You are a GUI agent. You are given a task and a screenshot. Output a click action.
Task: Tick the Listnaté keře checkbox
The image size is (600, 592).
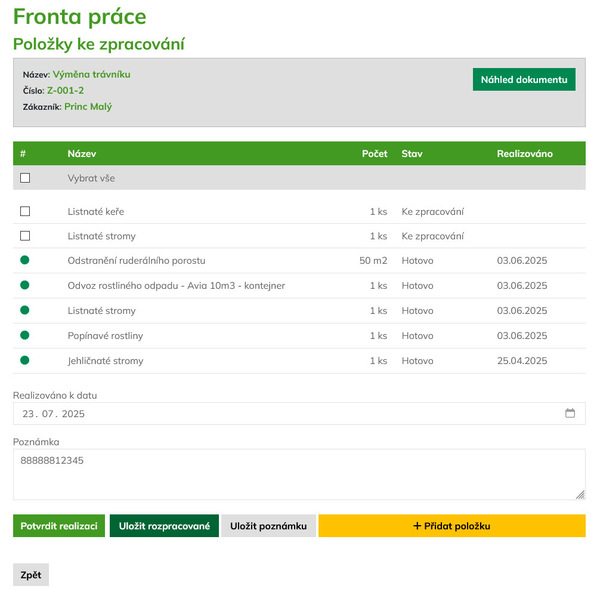tap(25, 211)
